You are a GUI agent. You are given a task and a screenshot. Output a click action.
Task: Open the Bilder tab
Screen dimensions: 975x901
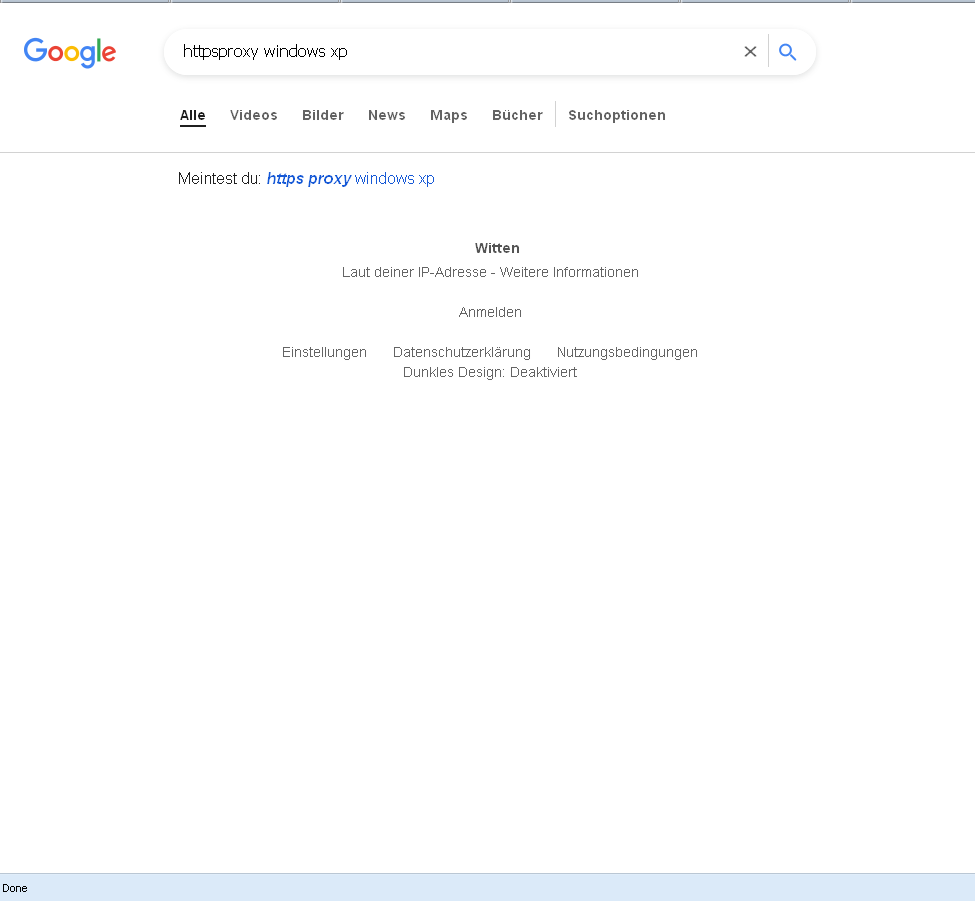(323, 115)
